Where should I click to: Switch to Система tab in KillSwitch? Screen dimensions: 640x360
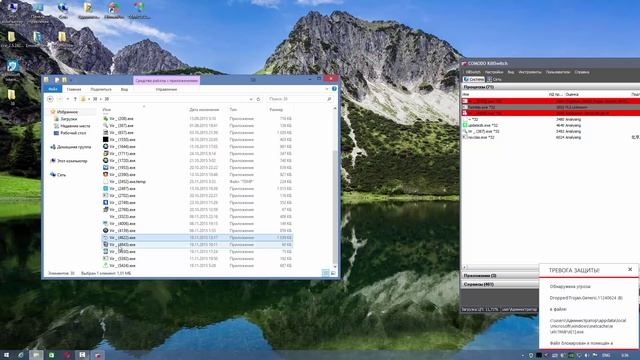pos(474,79)
